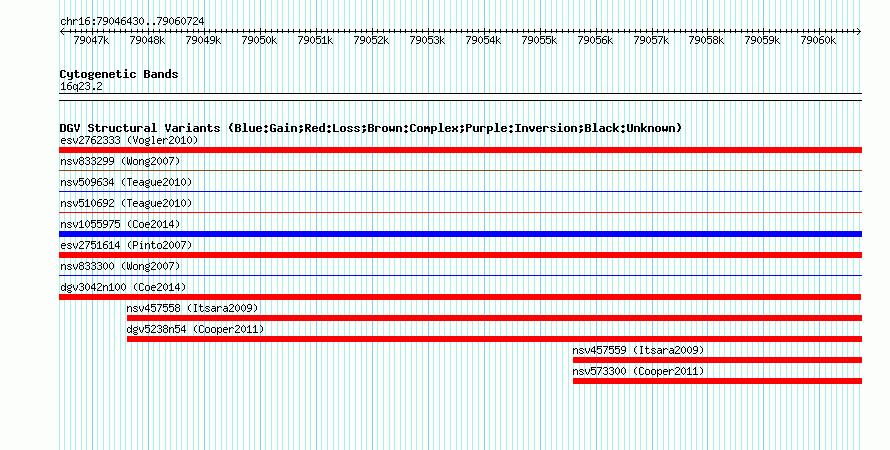This screenshot has width=890, height=450.
Task: Click the 79056k ruler tick label
Action: click(595, 40)
